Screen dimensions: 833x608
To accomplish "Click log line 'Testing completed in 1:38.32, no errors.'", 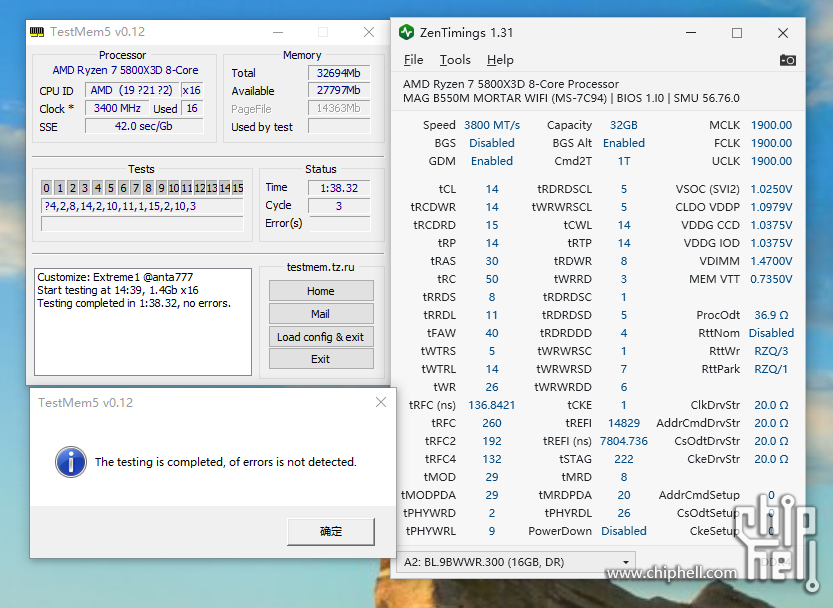I will 134,303.
